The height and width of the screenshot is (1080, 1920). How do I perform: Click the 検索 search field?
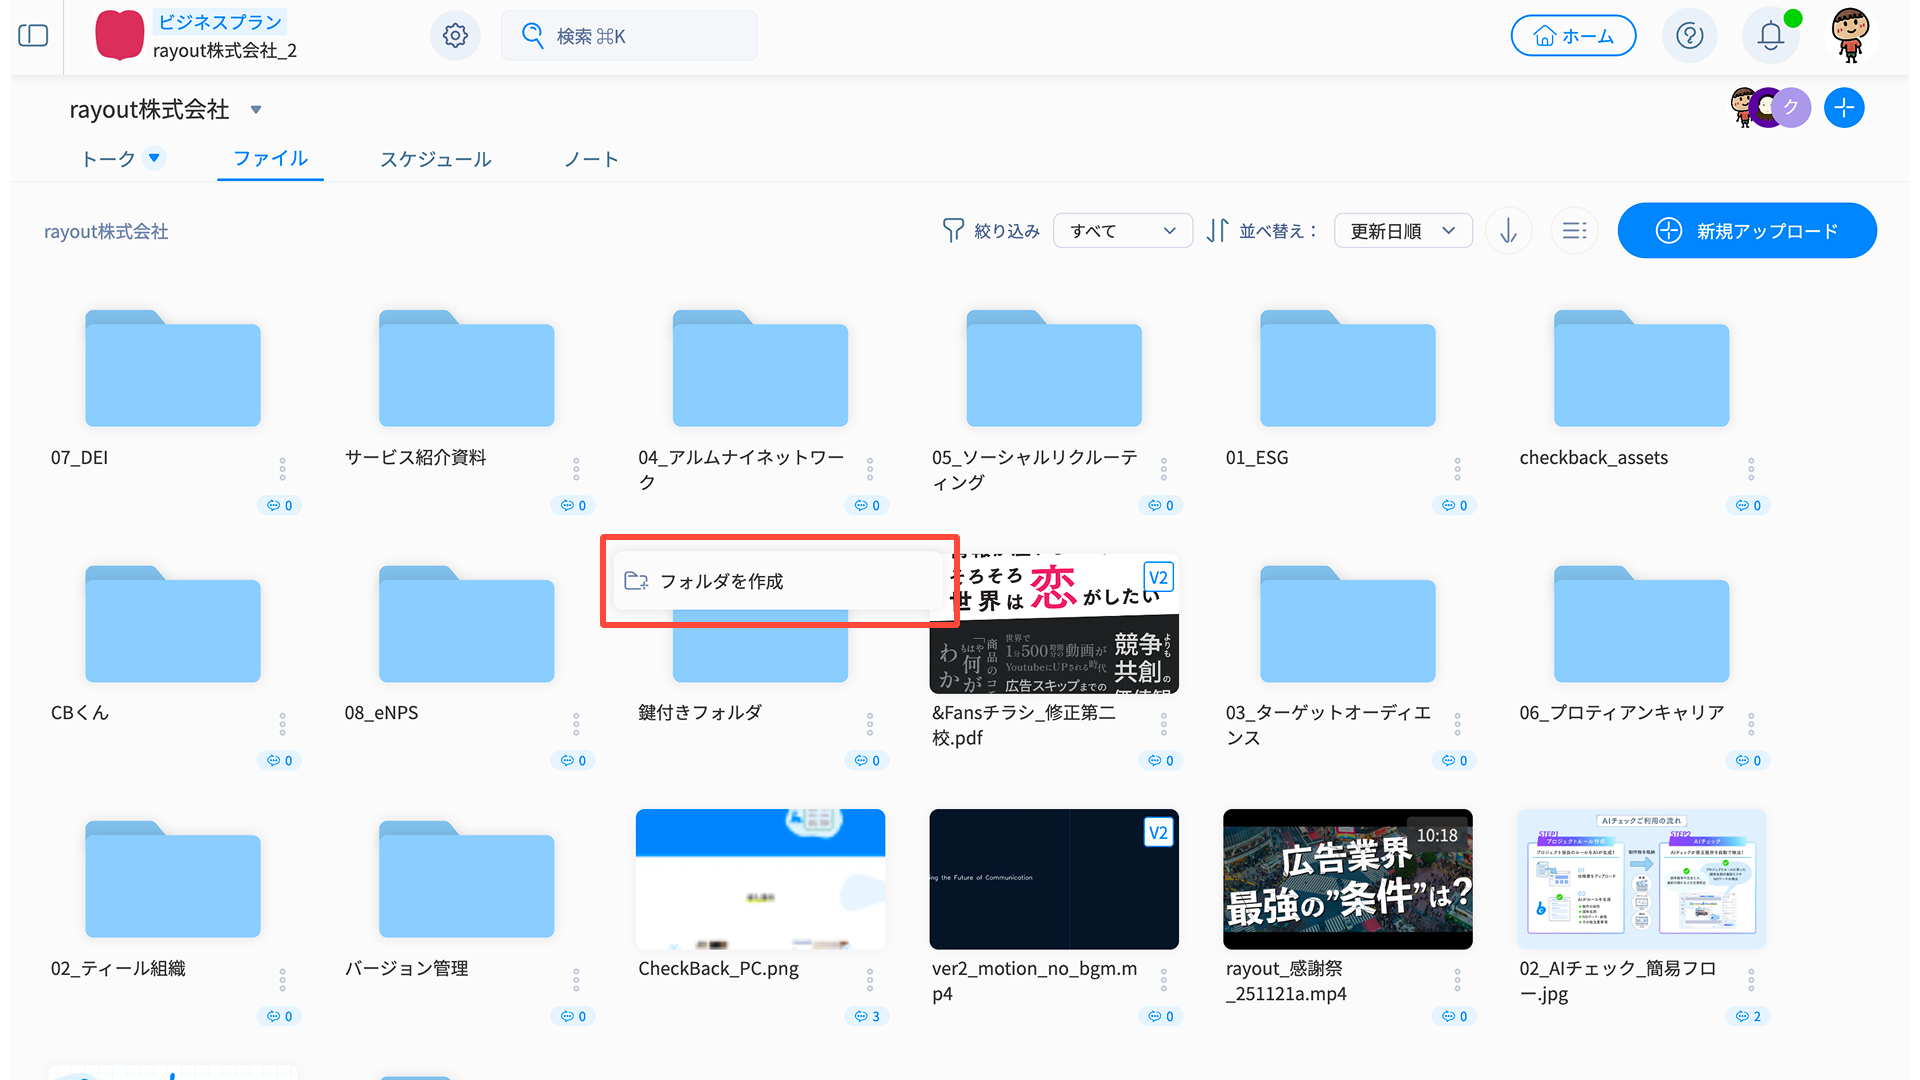[629, 36]
